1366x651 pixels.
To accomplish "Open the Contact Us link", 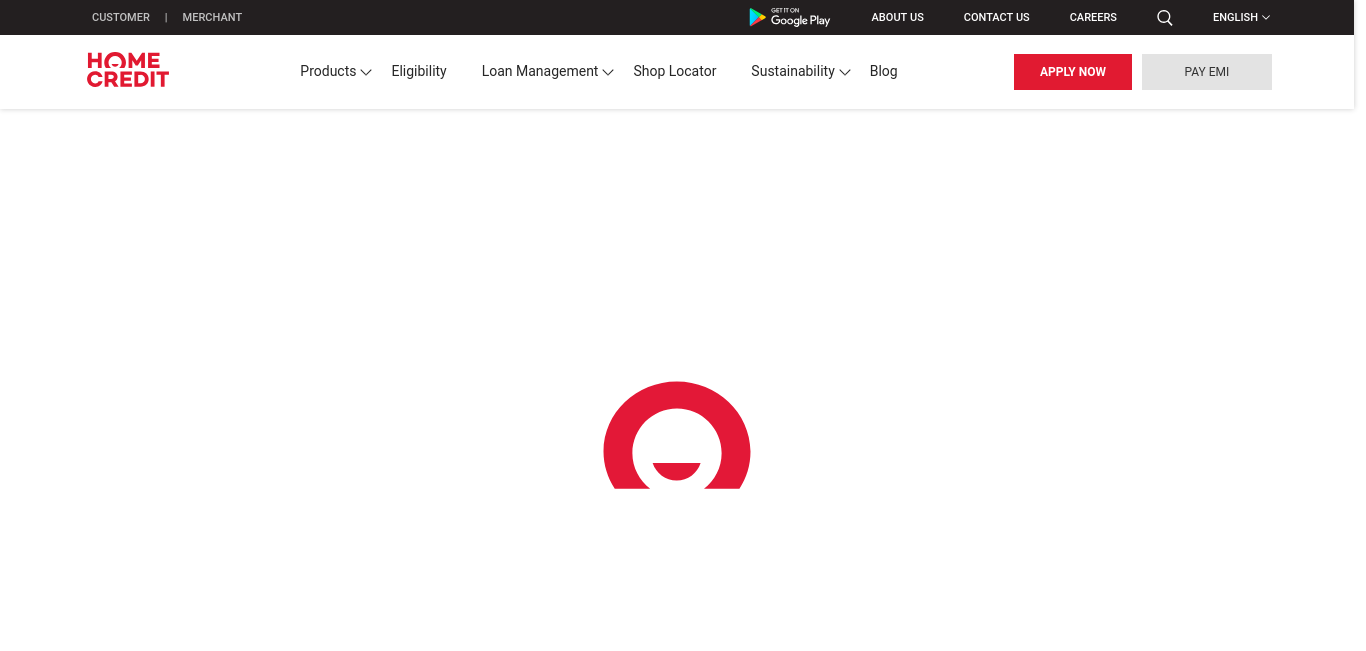I will [997, 17].
